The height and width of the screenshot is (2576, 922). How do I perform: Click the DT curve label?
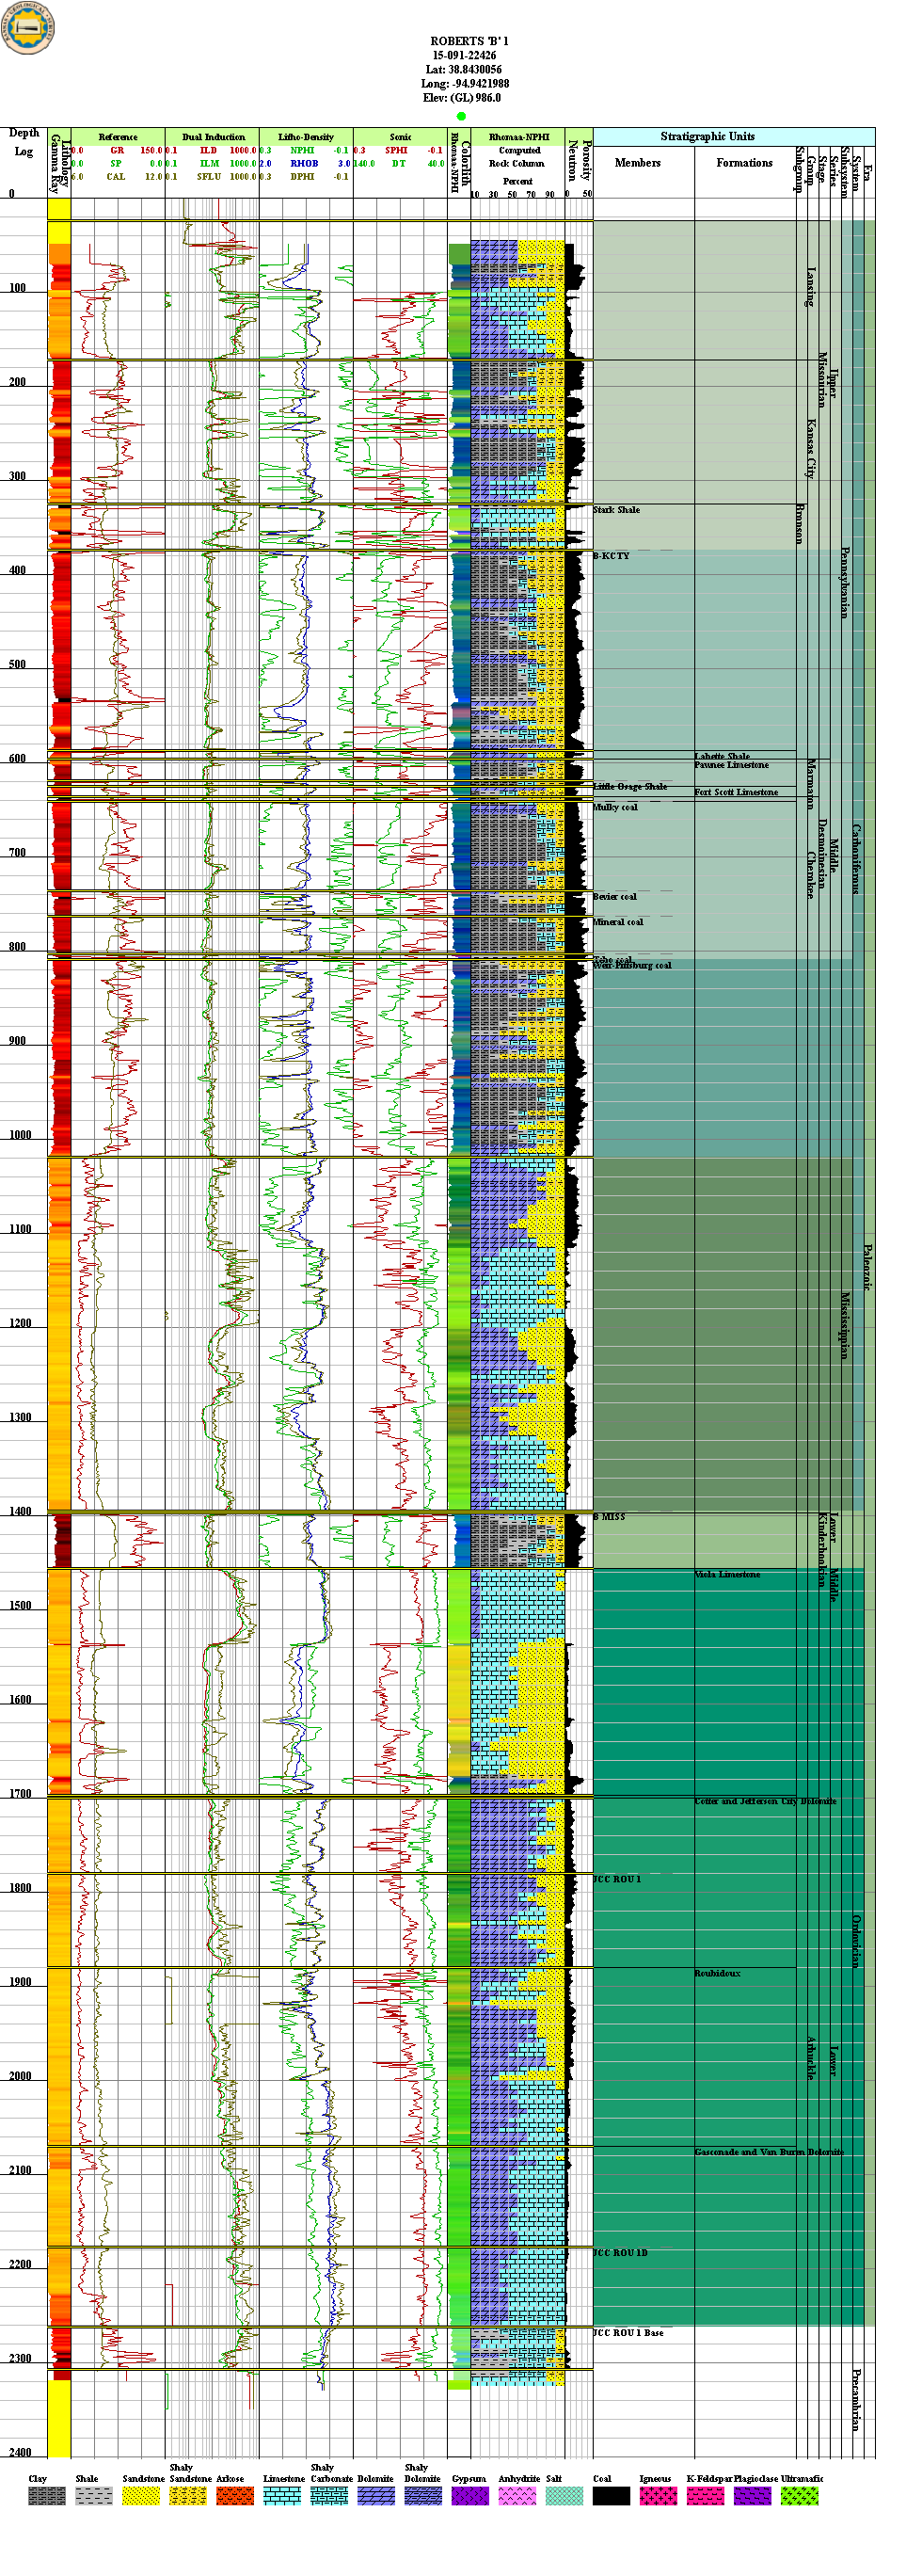tap(398, 164)
